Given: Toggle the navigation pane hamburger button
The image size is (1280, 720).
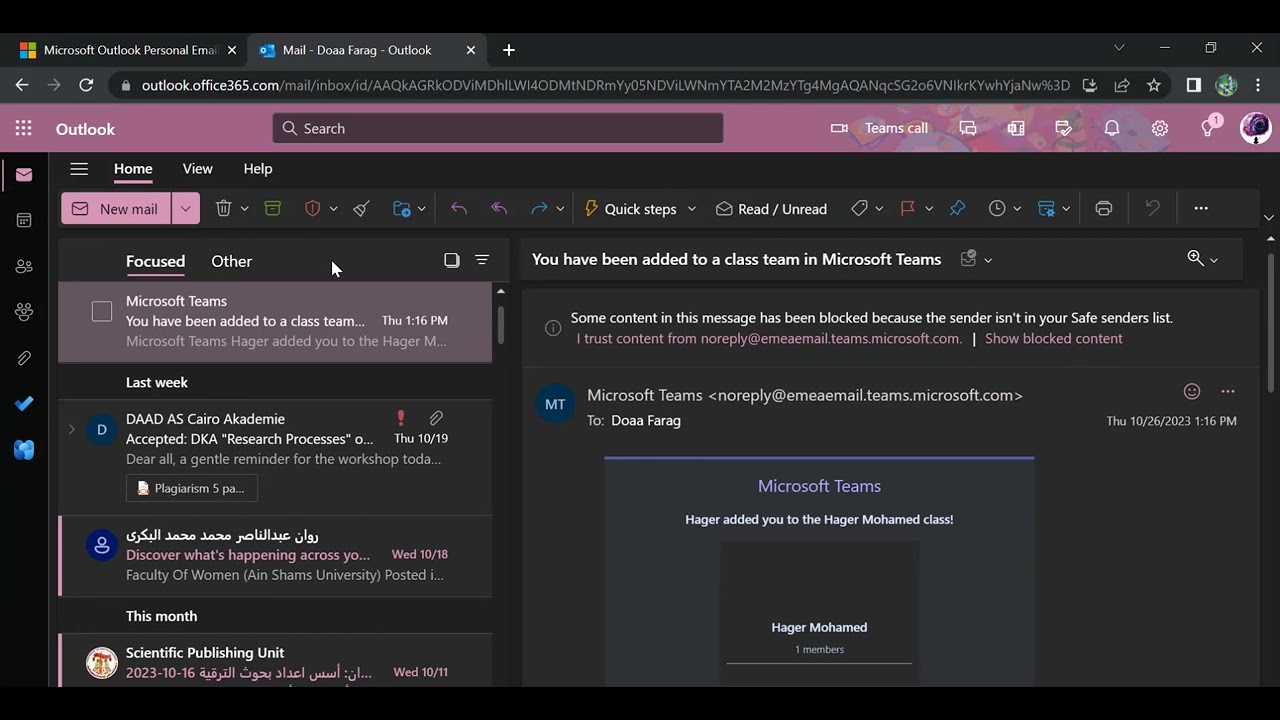Looking at the screenshot, I should 79,169.
